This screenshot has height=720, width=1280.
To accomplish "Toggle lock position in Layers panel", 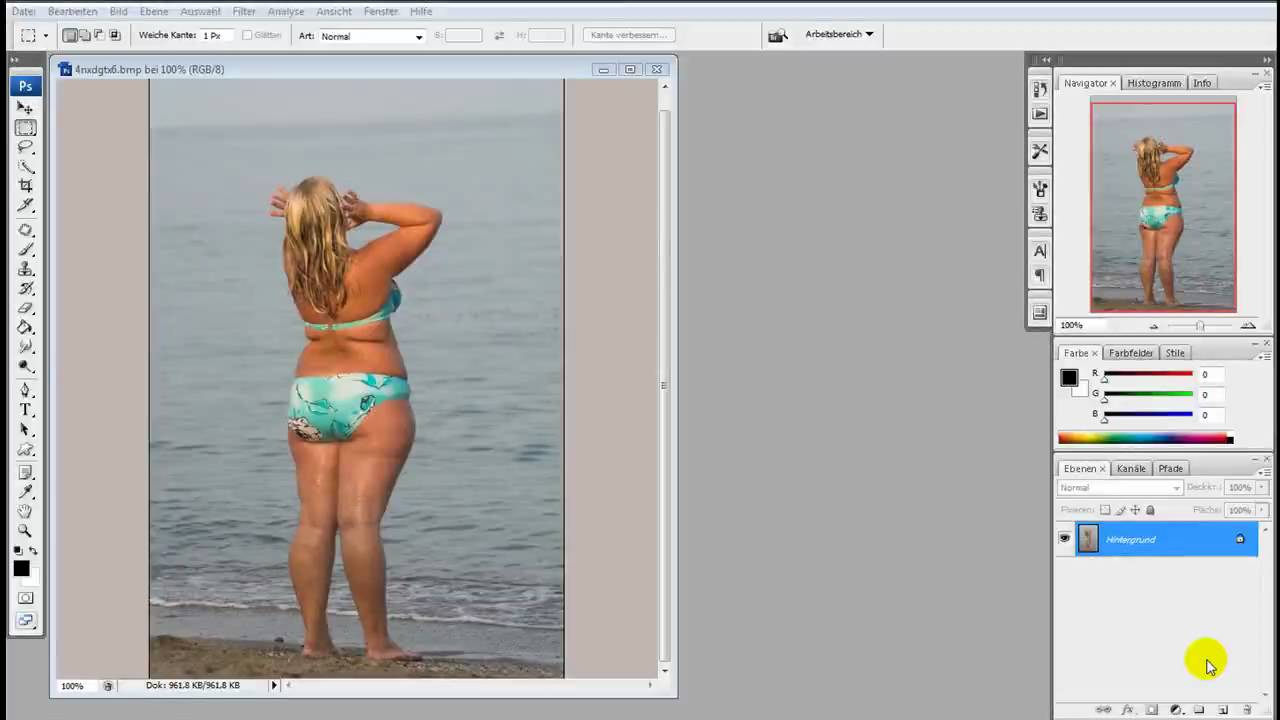I will click(x=1135, y=510).
